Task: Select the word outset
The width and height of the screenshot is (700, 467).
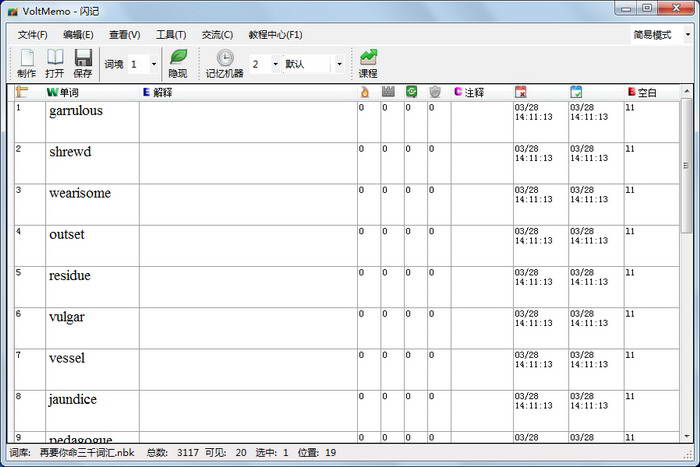Action: pyautogui.click(x=67, y=234)
